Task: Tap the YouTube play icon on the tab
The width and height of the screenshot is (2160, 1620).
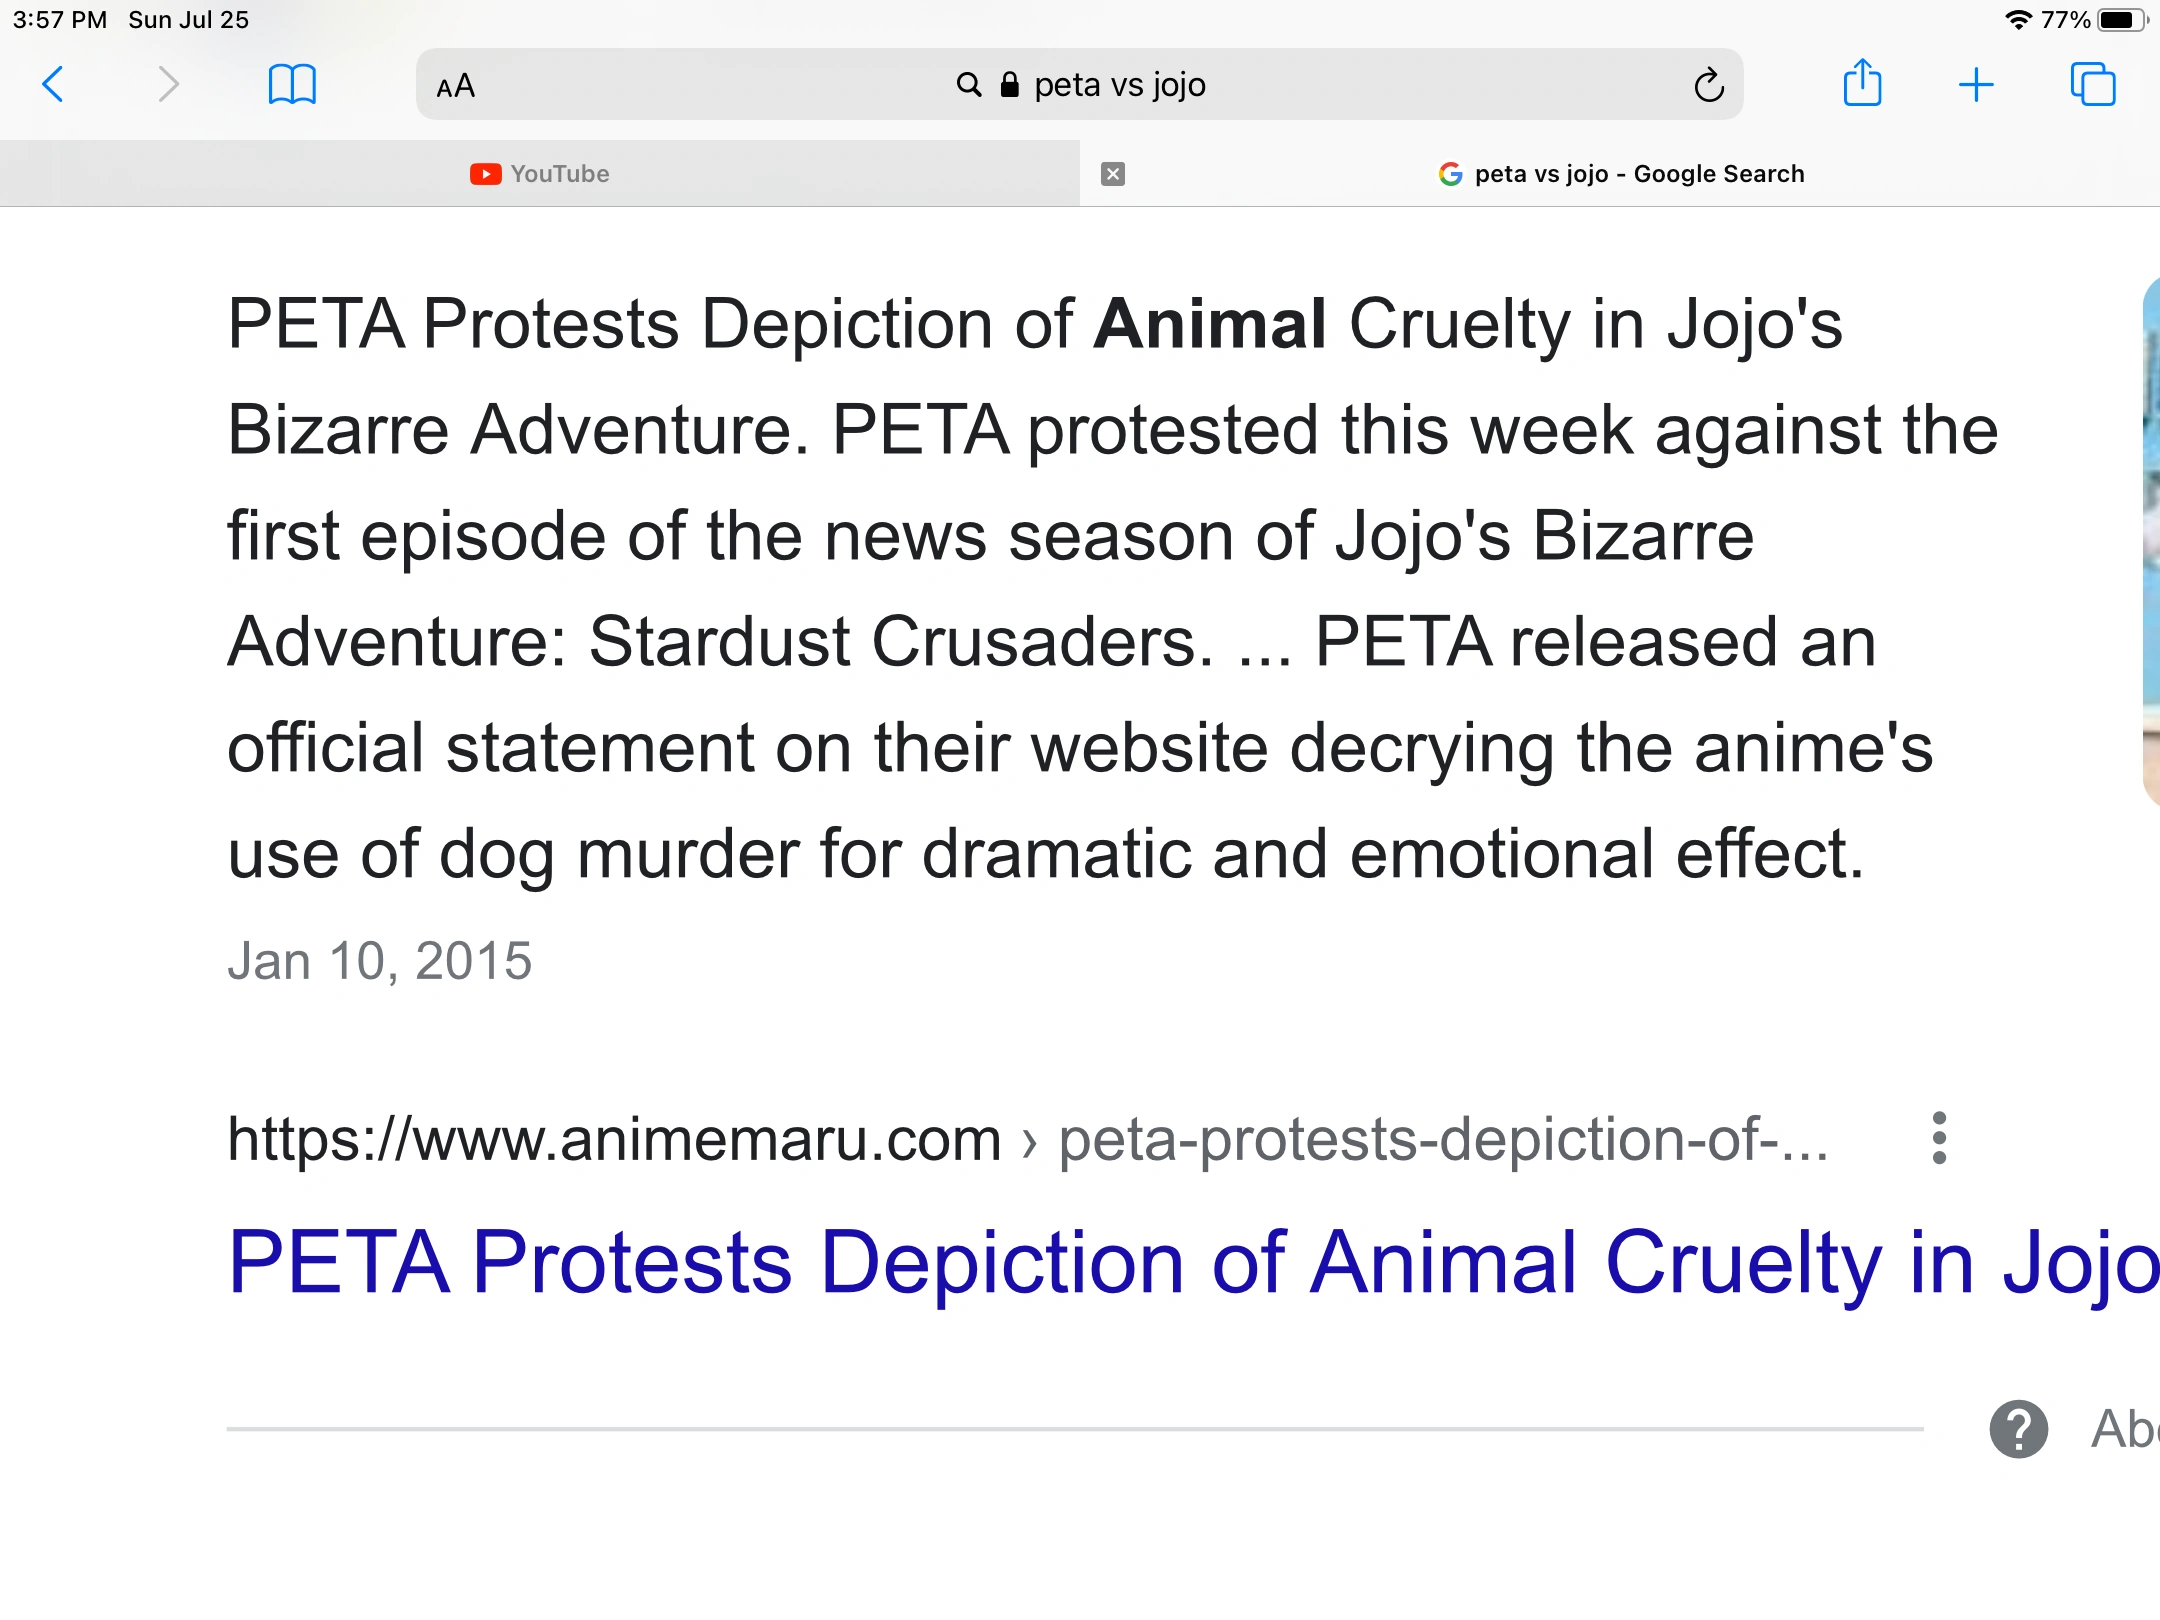Action: point(484,173)
